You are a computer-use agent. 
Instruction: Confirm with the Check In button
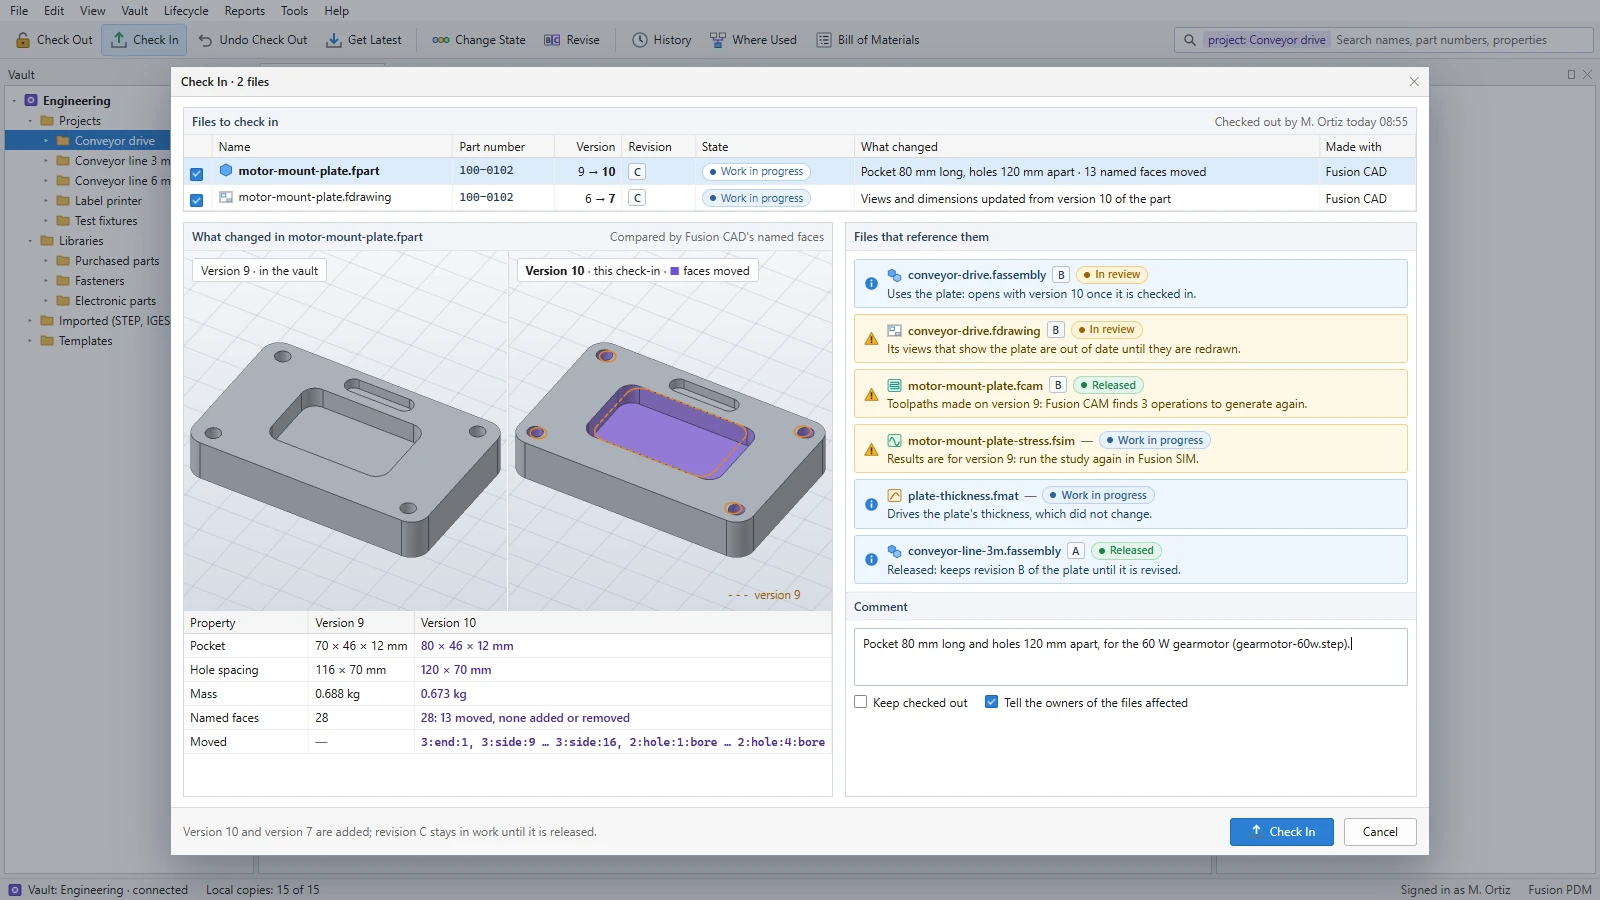coord(1282,832)
